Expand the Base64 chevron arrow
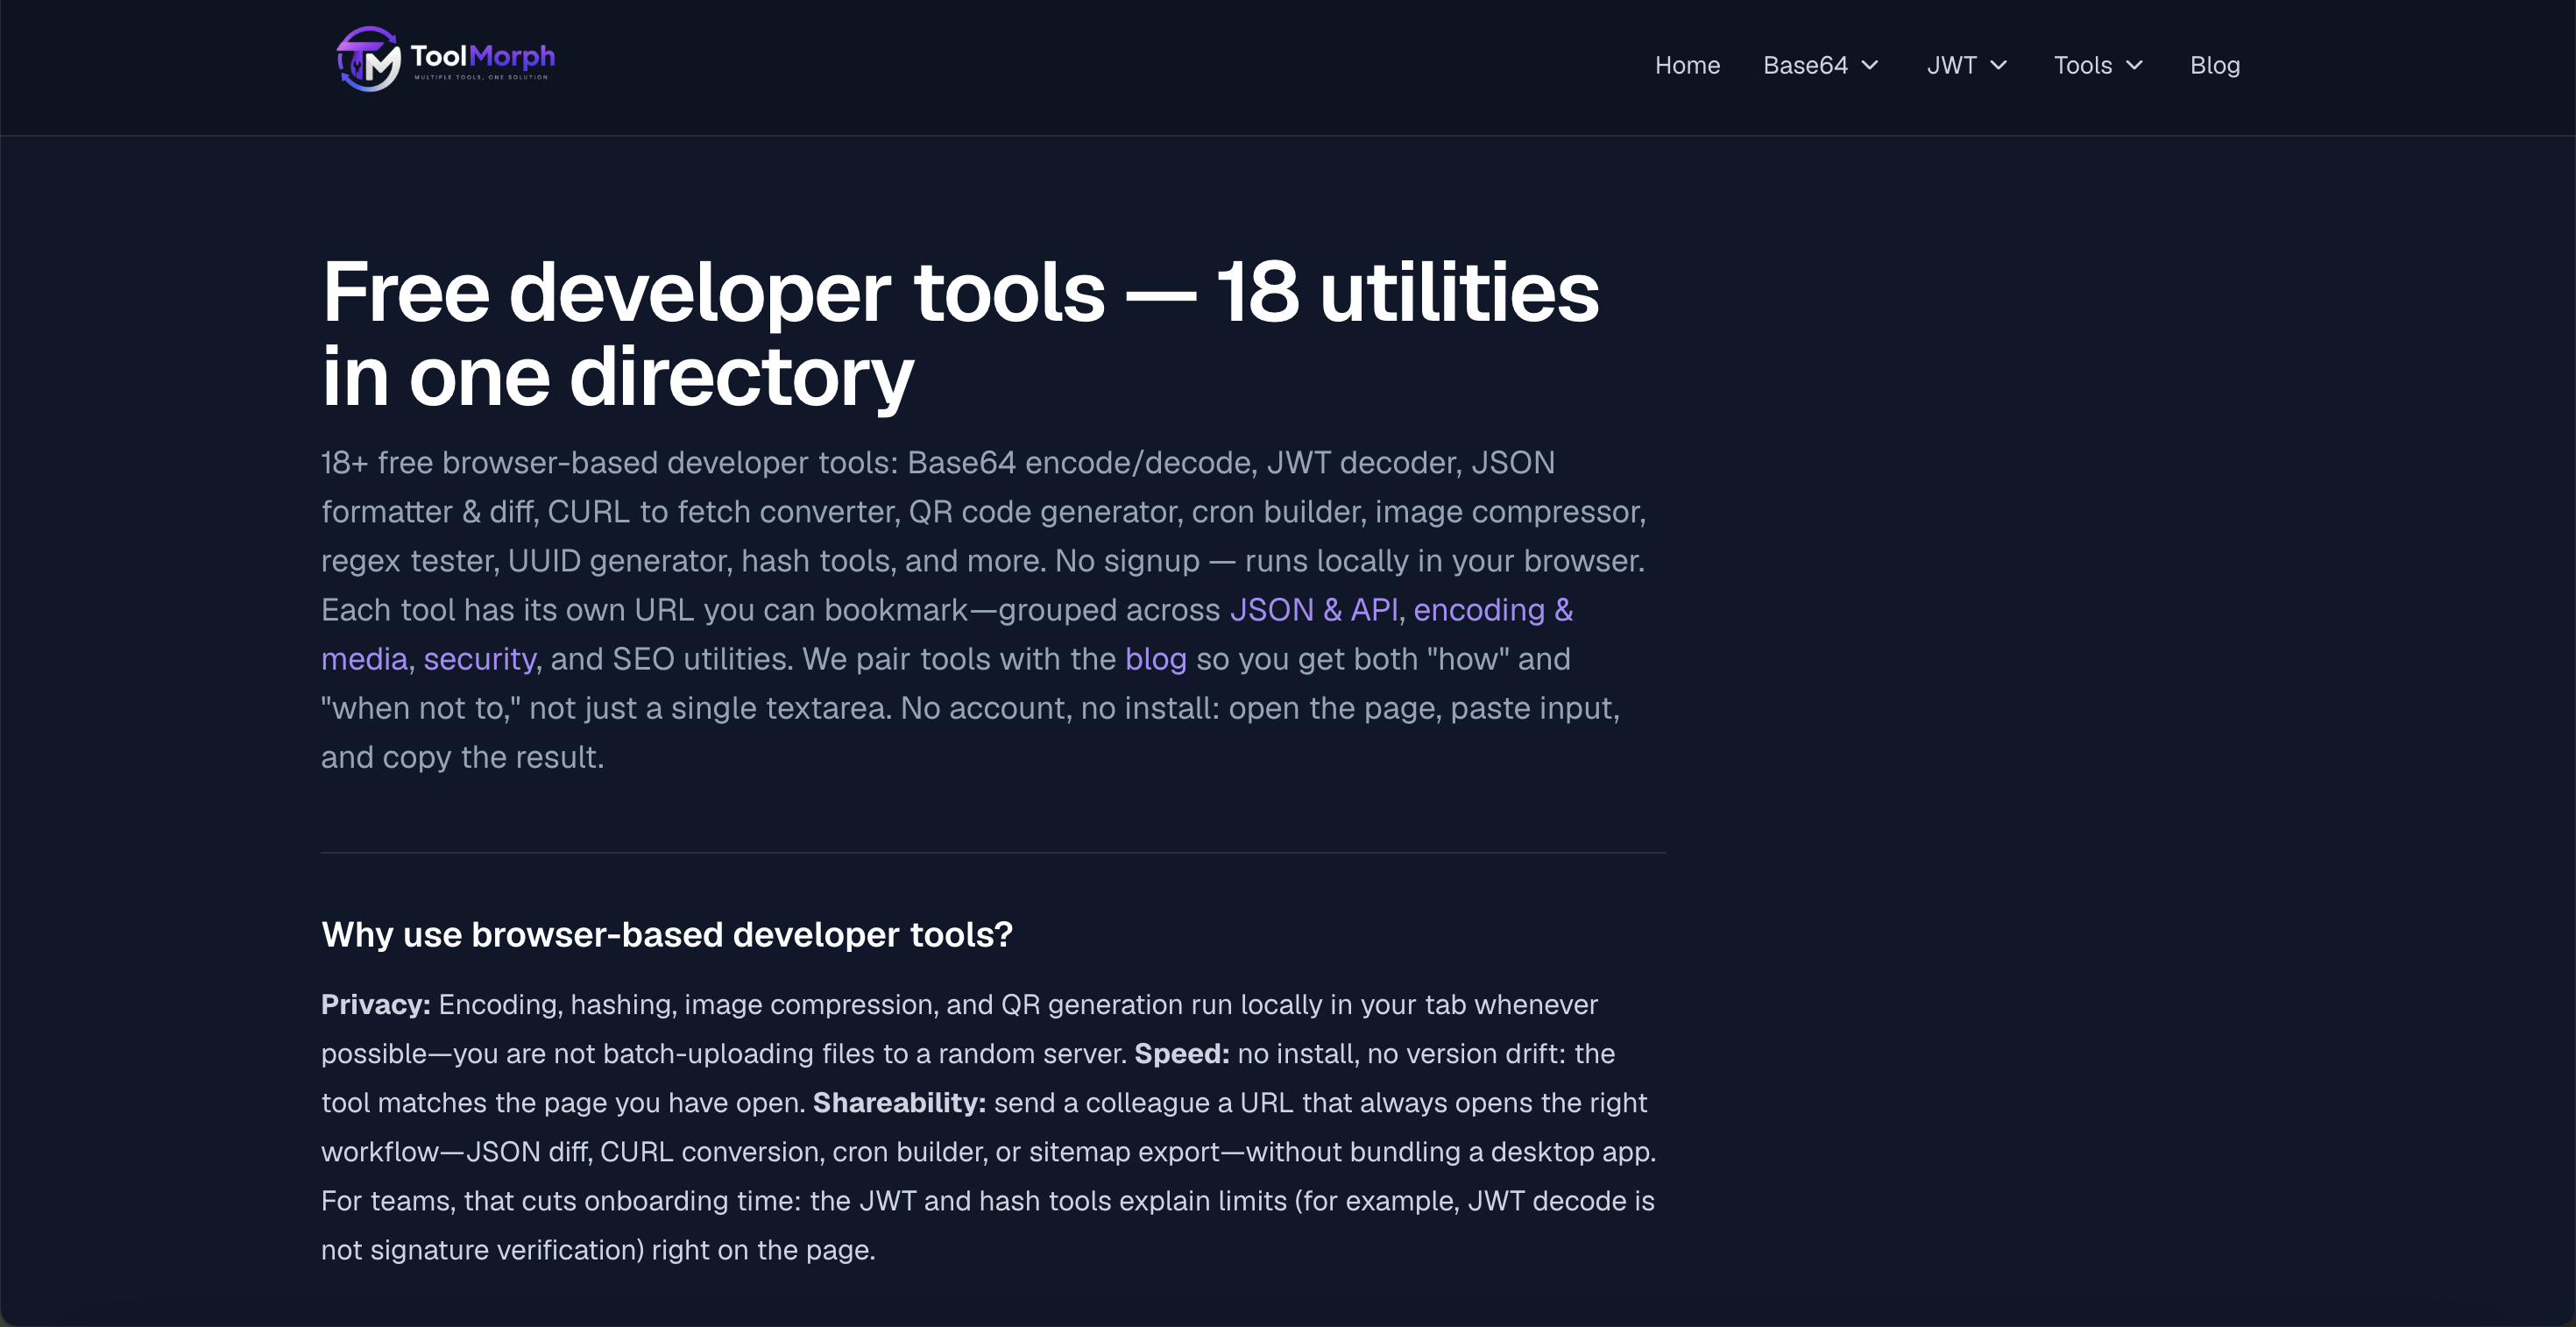2576x1327 pixels. point(1869,65)
